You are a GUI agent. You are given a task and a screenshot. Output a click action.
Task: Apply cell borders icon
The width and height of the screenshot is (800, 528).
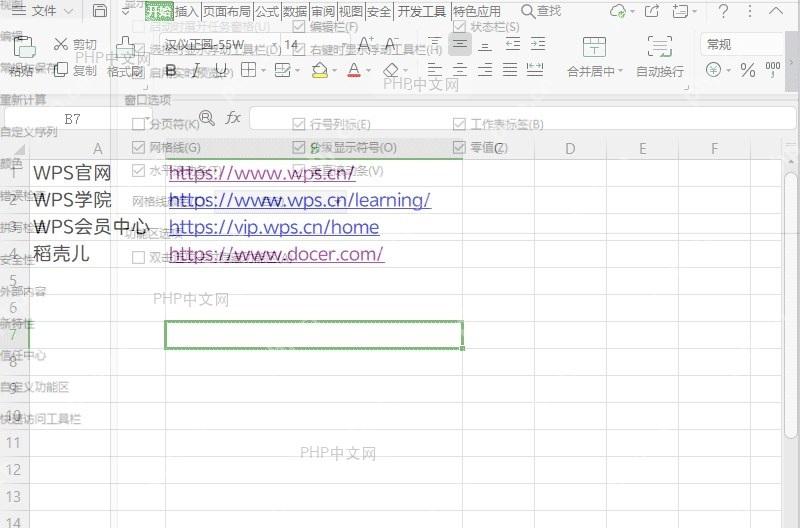click(x=248, y=69)
